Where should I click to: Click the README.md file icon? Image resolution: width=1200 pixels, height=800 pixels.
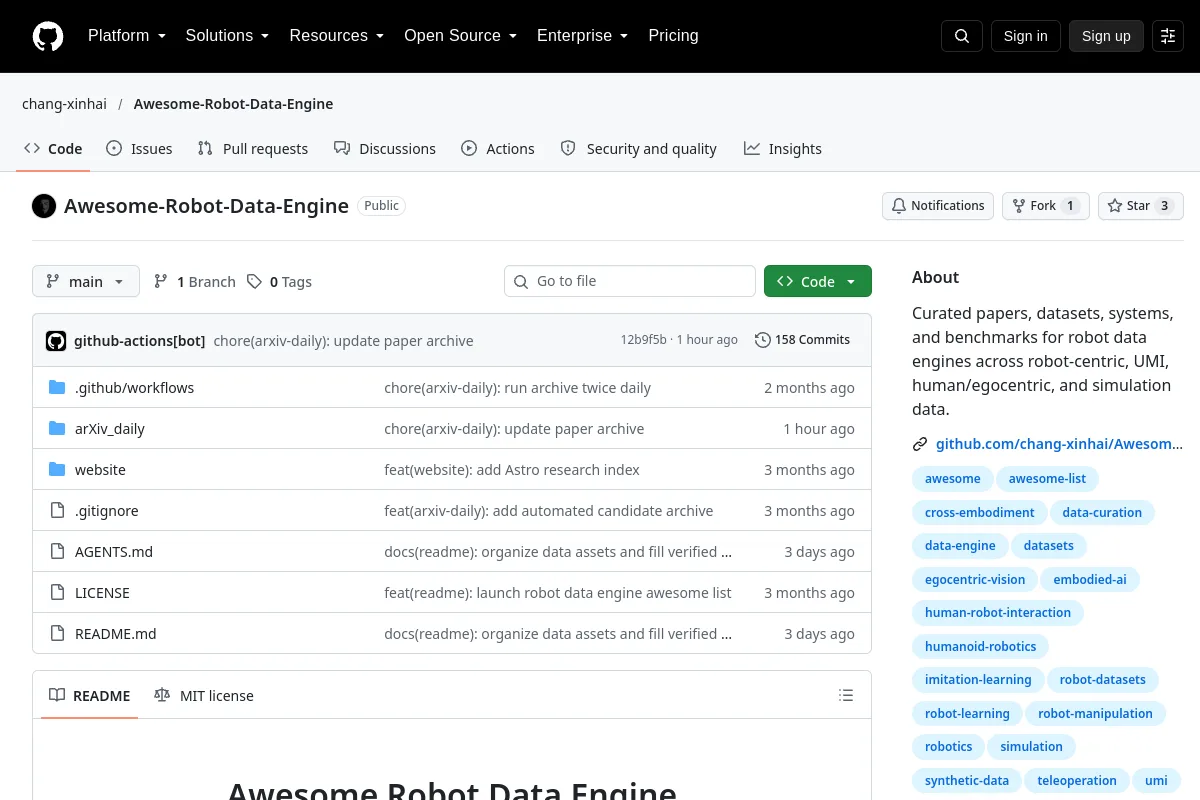coord(57,634)
